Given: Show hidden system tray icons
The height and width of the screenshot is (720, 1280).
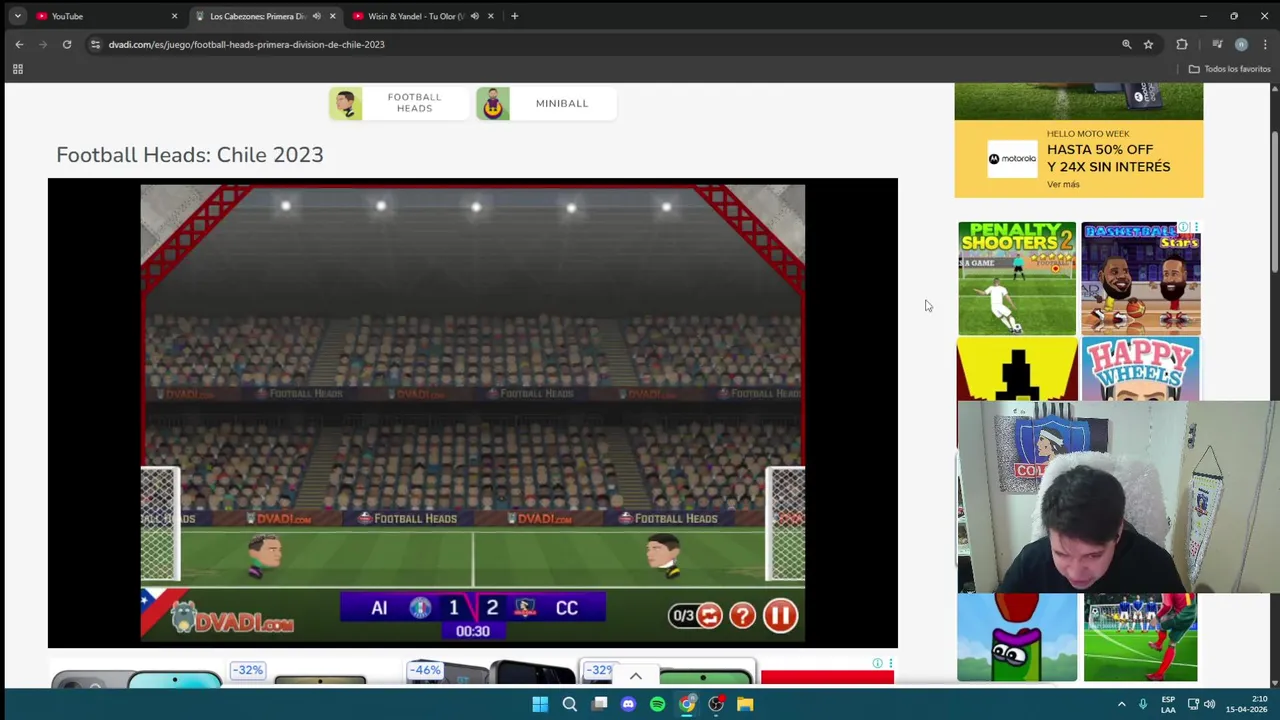Looking at the screenshot, I should tap(1121, 704).
